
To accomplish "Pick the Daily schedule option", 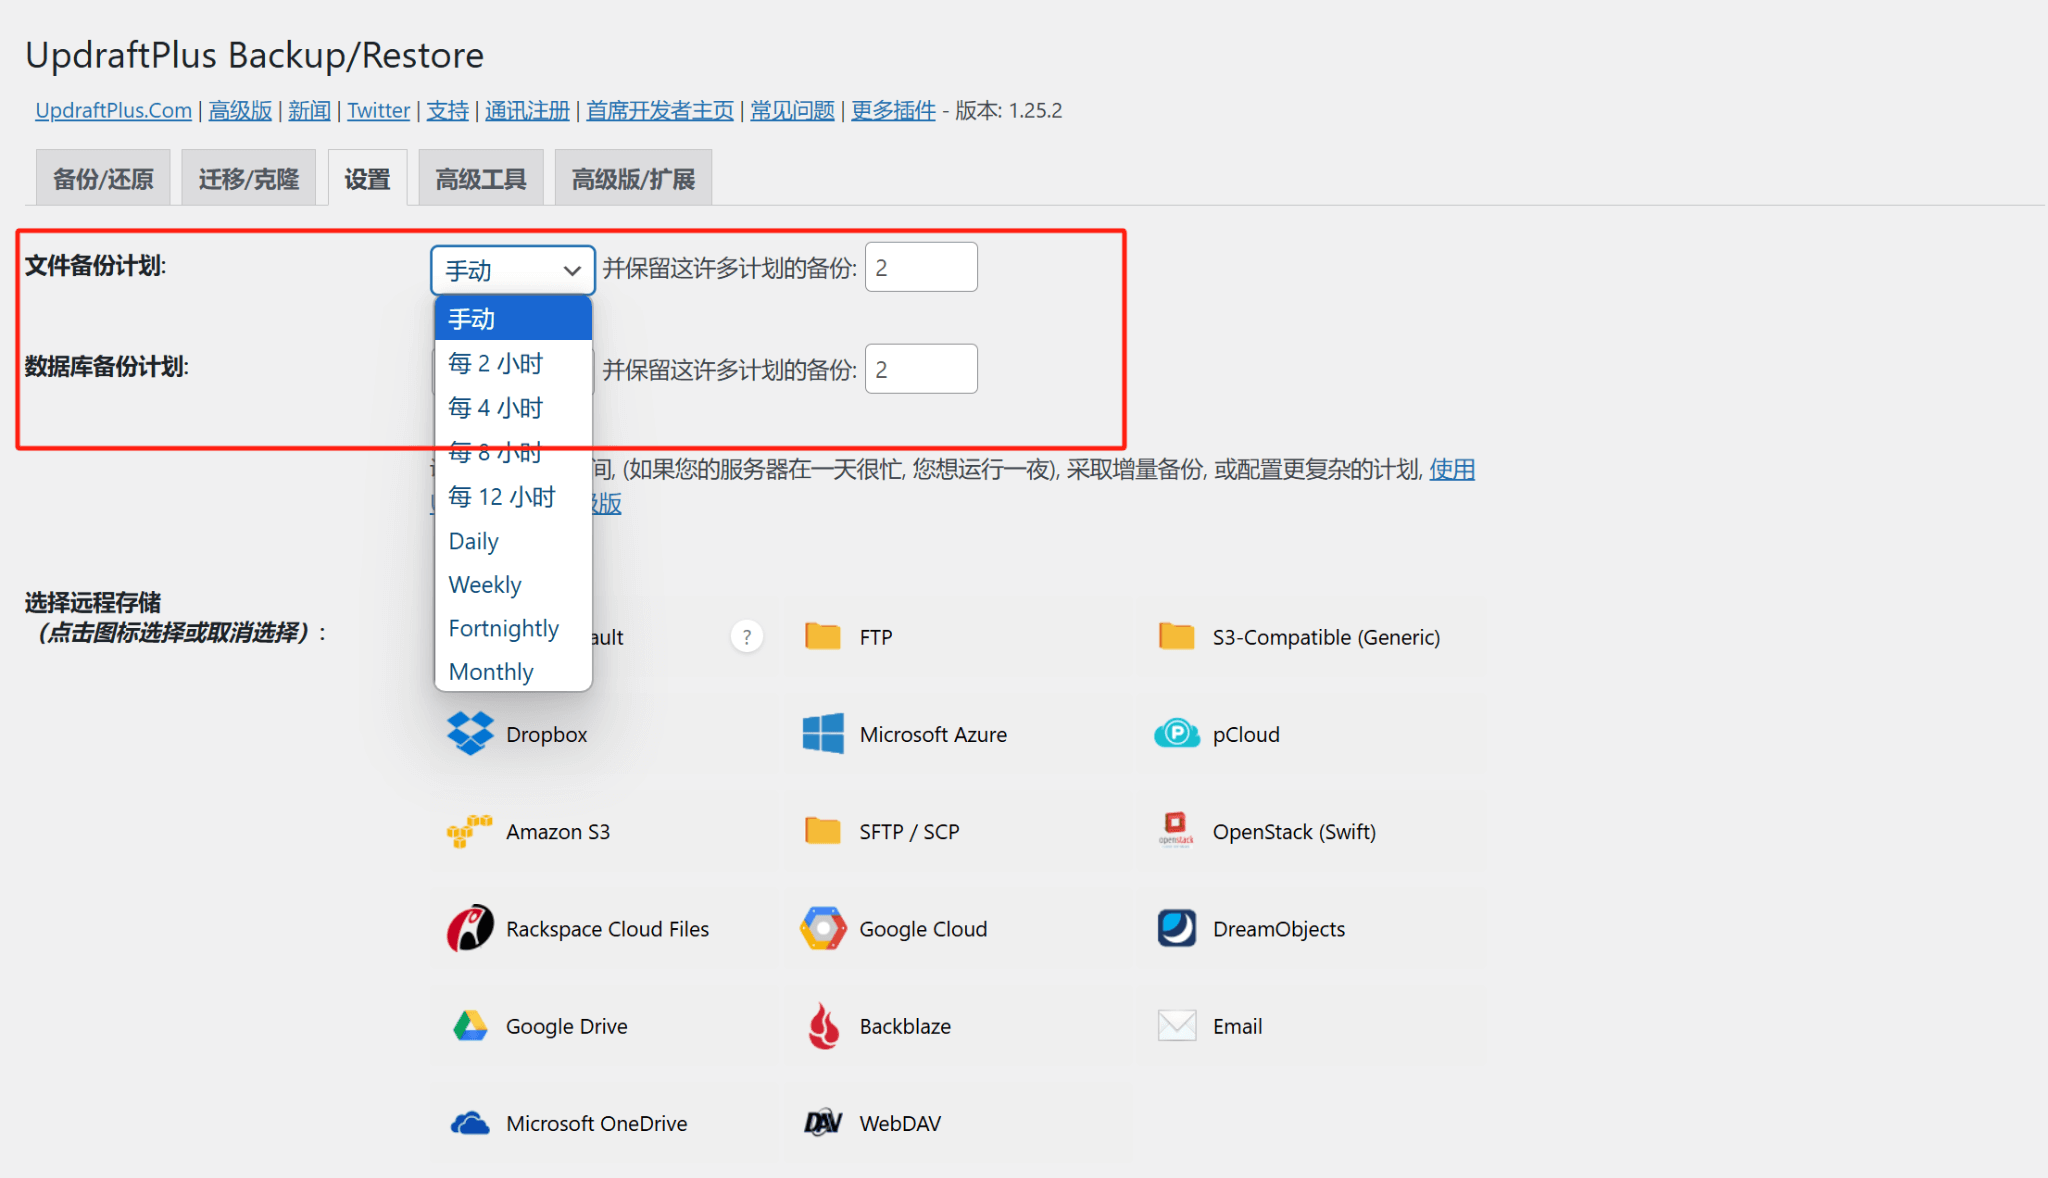I will click(513, 540).
